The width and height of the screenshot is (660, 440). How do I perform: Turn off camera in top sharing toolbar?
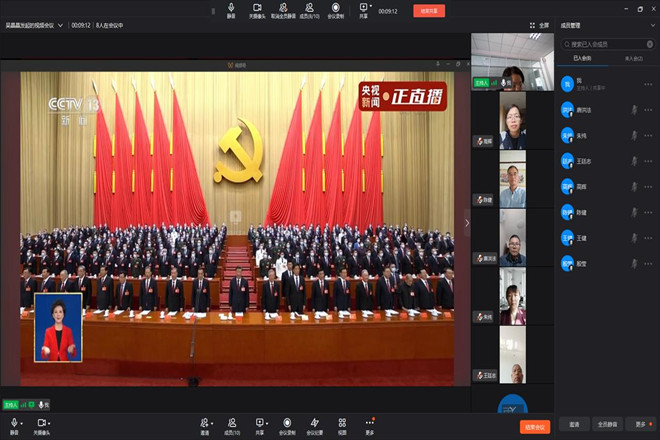pos(257,10)
